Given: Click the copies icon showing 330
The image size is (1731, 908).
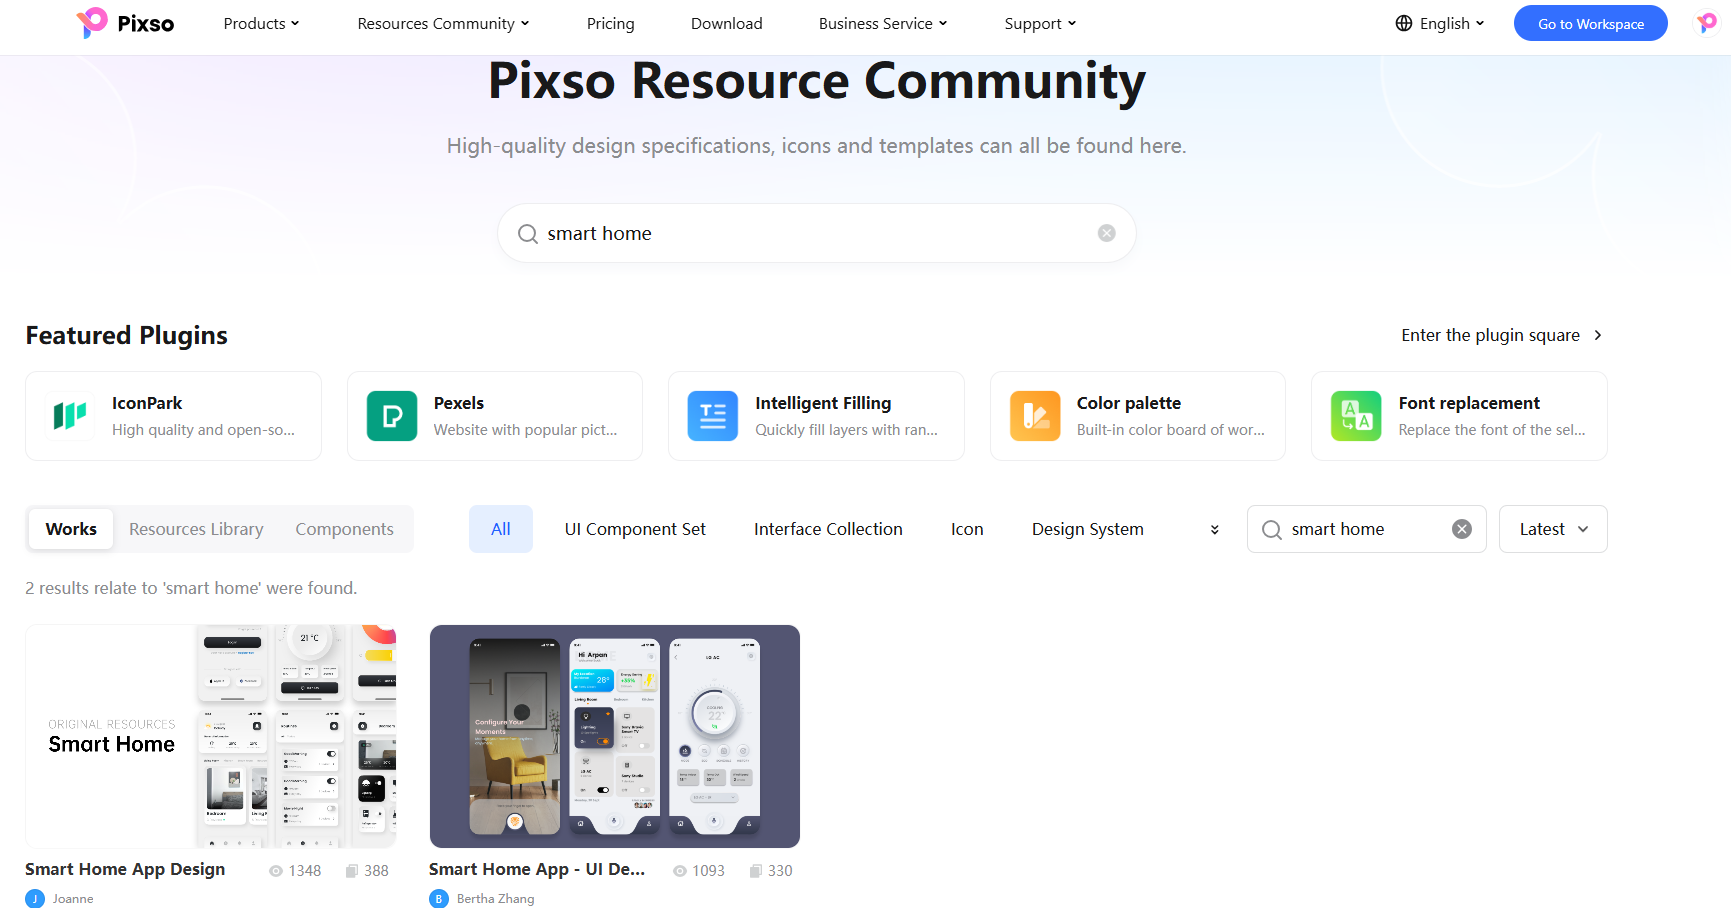Looking at the screenshot, I should [756, 871].
